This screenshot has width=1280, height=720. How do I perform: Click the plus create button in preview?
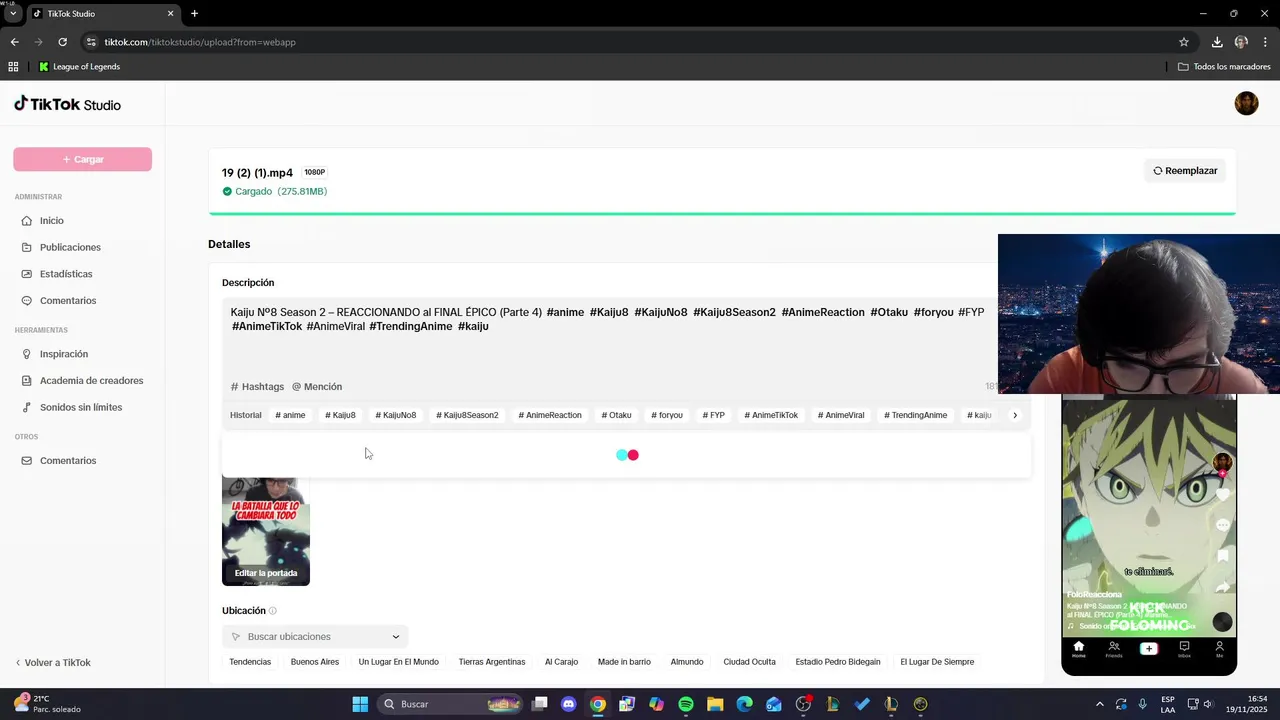click(1149, 649)
